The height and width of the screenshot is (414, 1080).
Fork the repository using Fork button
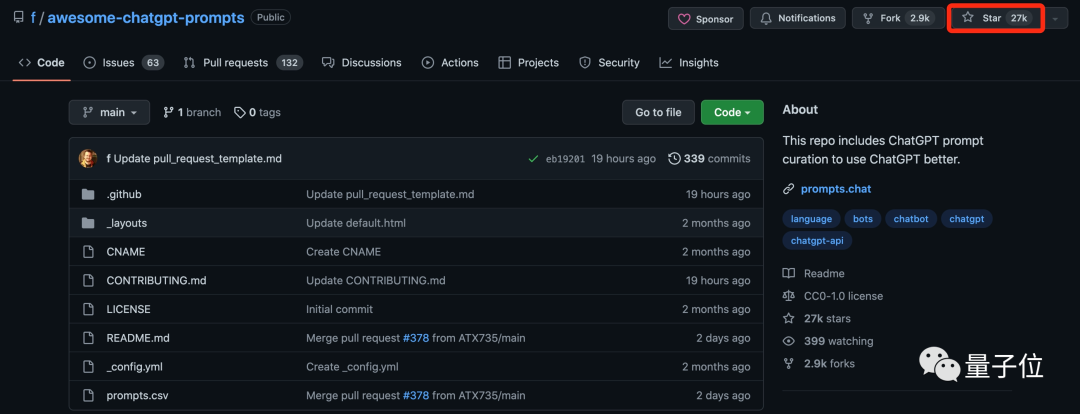(892, 18)
